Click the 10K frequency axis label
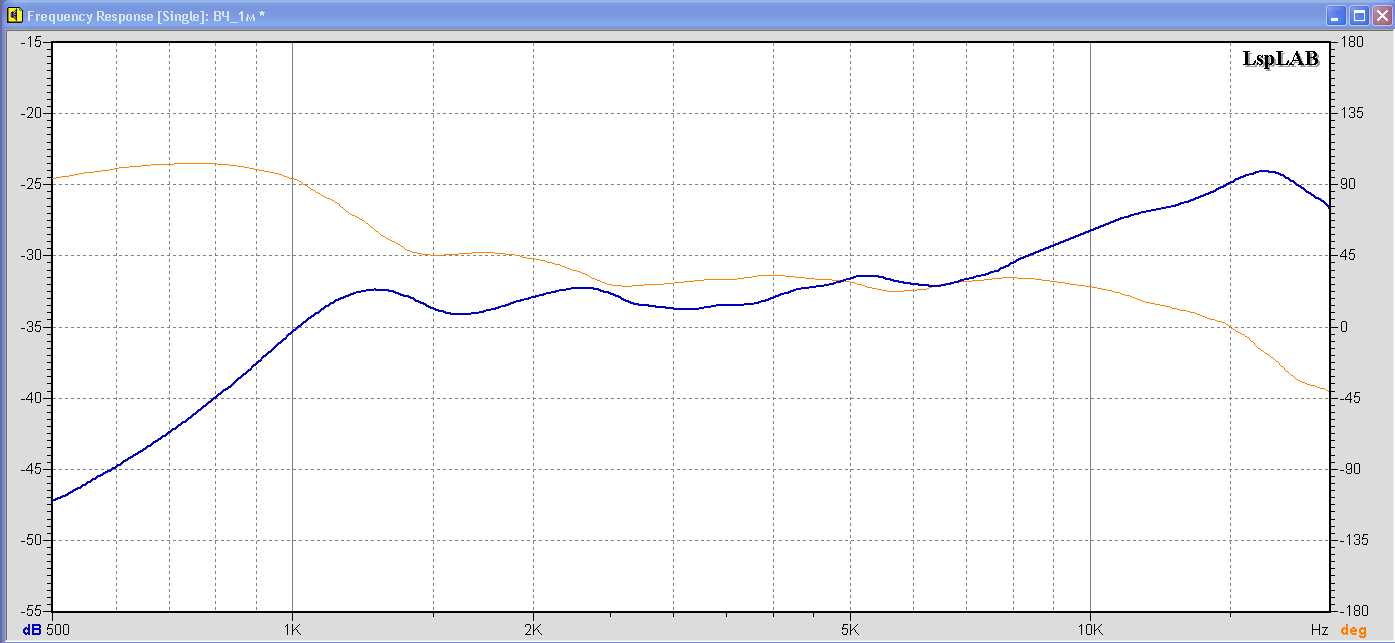Viewport: 1395px width, 643px height. pyautogui.click(x=1089, y=630)
